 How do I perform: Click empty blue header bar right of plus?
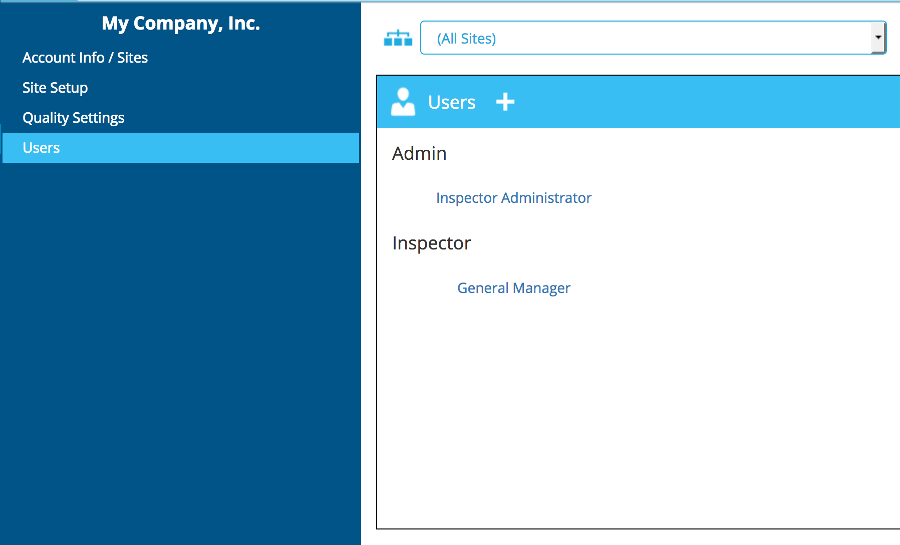pyautogui.click(x=700, y=102)
